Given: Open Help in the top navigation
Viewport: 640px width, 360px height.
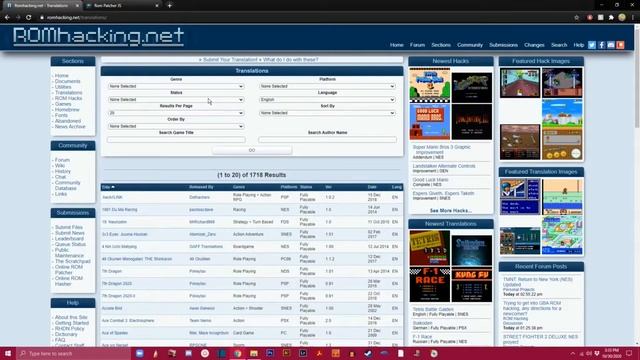Looking at the screenshot, I should pos(578,45).
